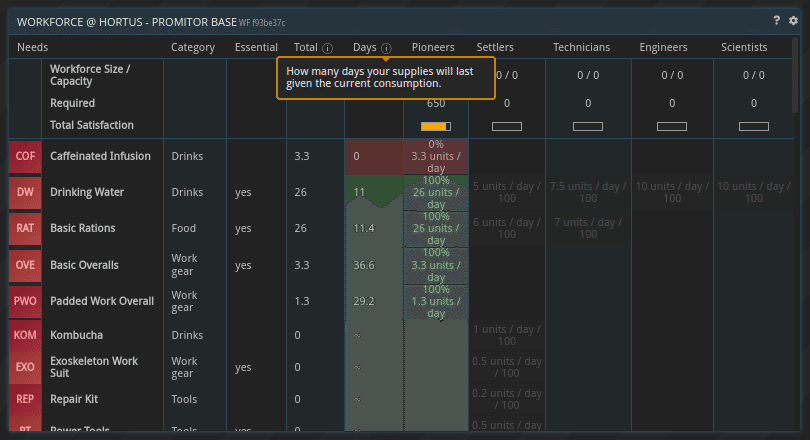Open the KOM material icon
Image resolution: width=810 pixels, height=440 pixels.
(x=25, y=335)
